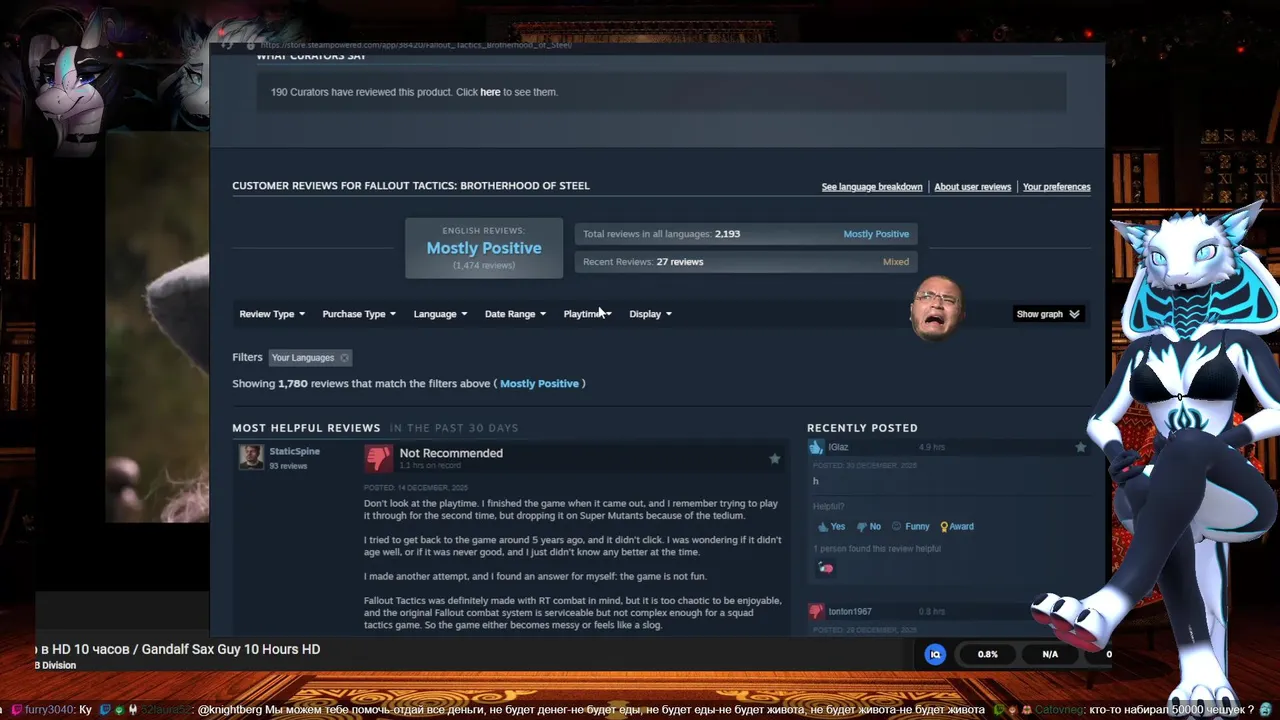The width and height of the screenshot is (1280, 720).
Task: Click the English Reviews Mostly Positive summary box
Action: click(484, 248)
